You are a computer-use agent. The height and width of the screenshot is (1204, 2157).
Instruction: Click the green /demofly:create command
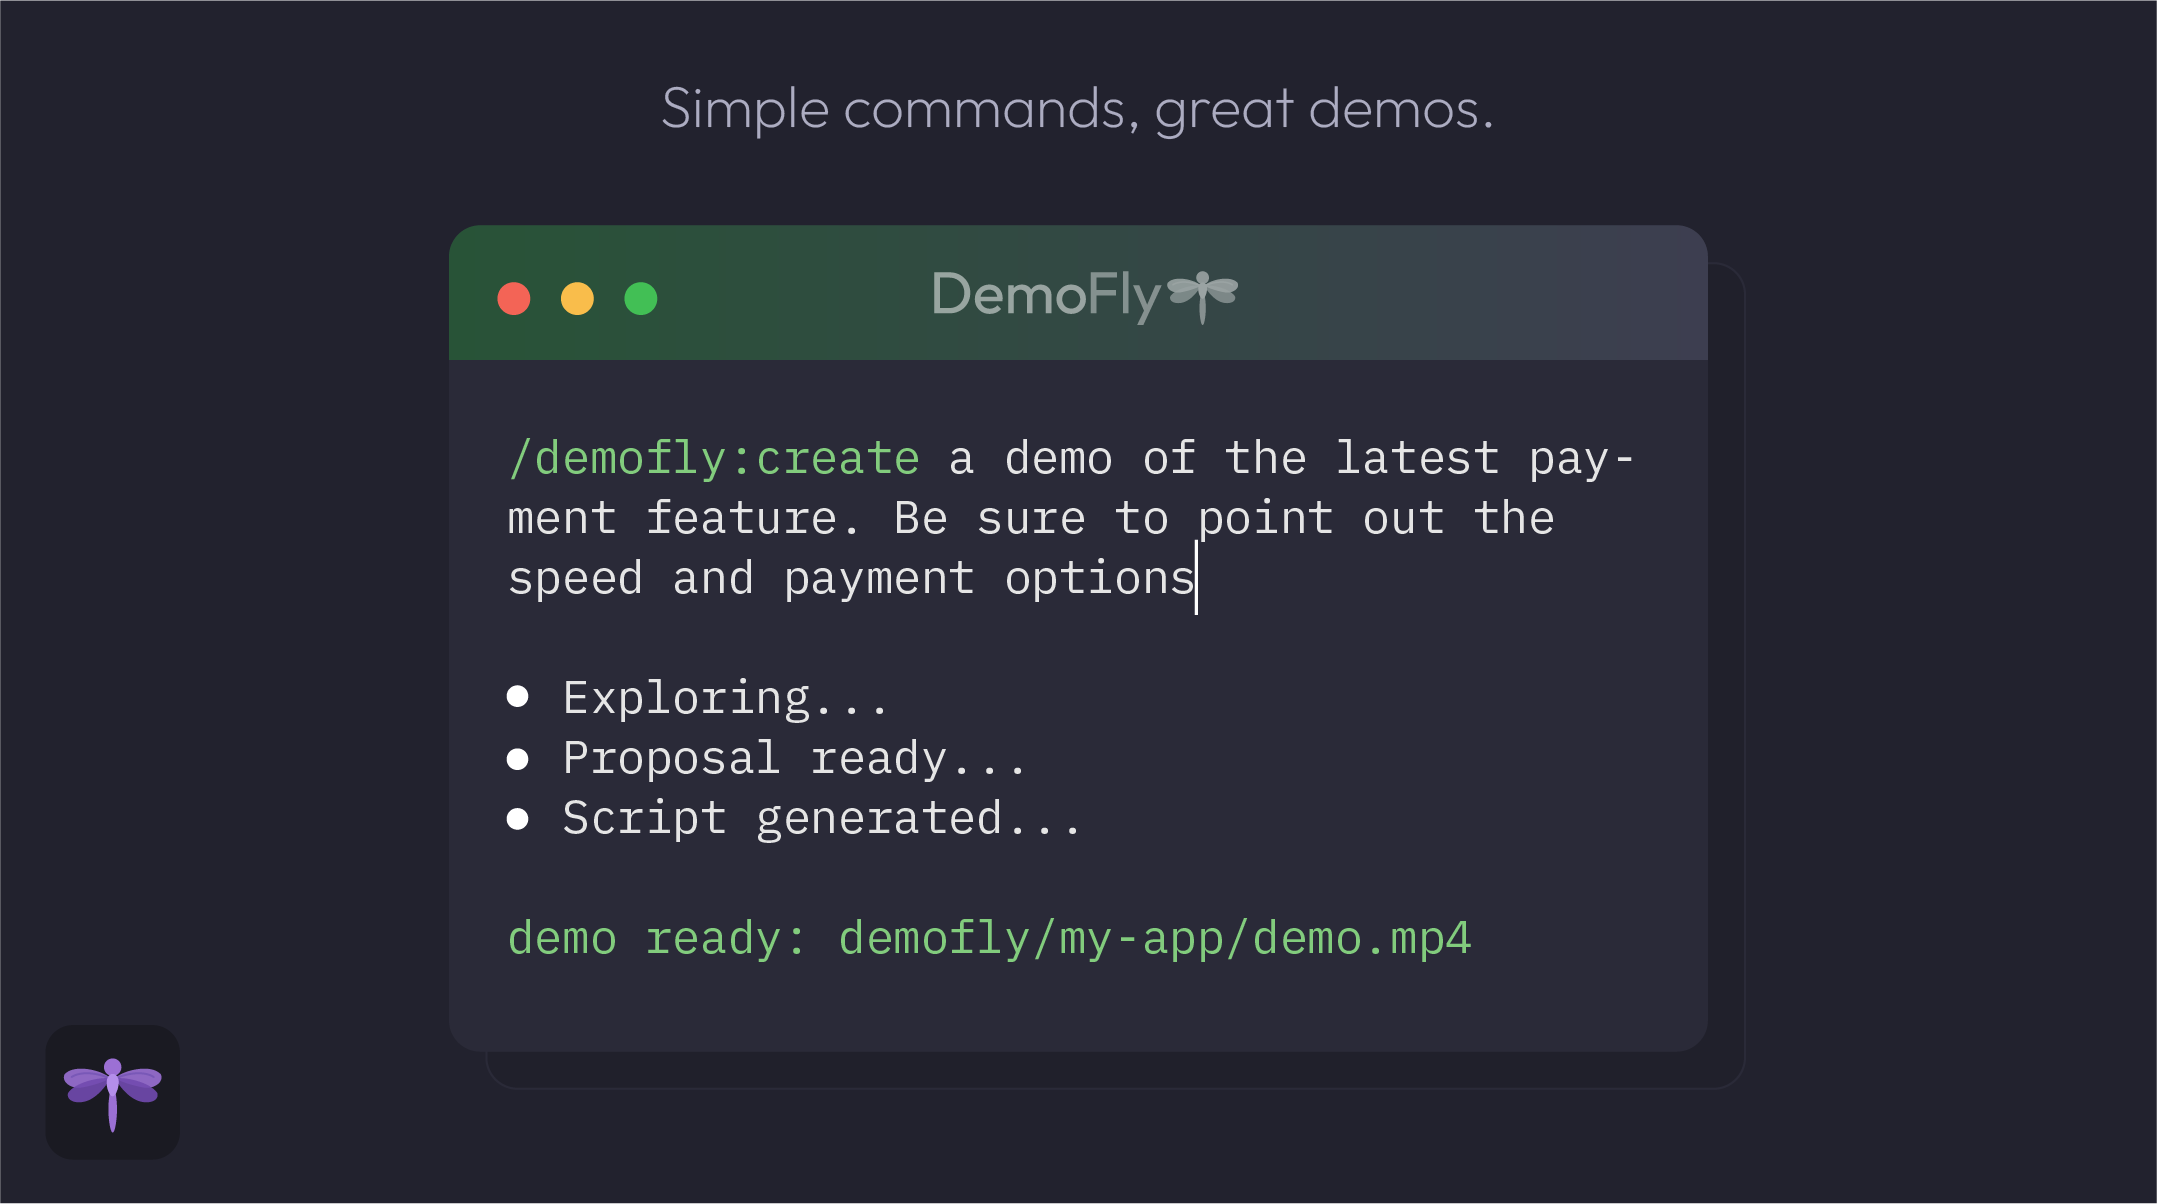pos(713,457)
